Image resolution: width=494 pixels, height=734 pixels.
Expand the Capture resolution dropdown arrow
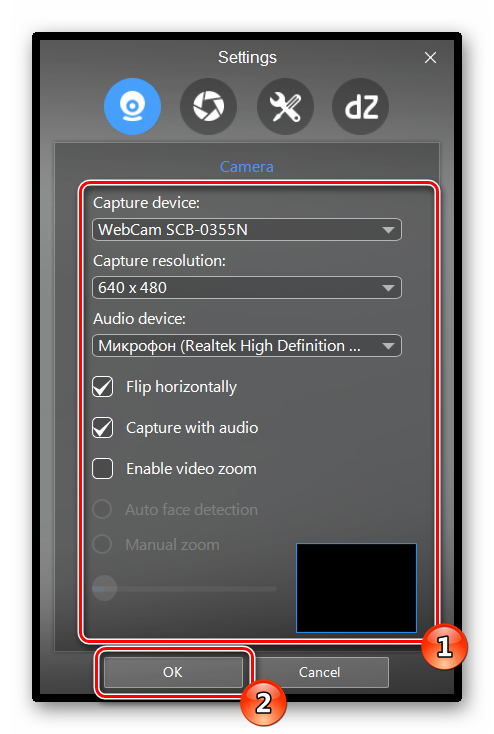click(388, 288)
